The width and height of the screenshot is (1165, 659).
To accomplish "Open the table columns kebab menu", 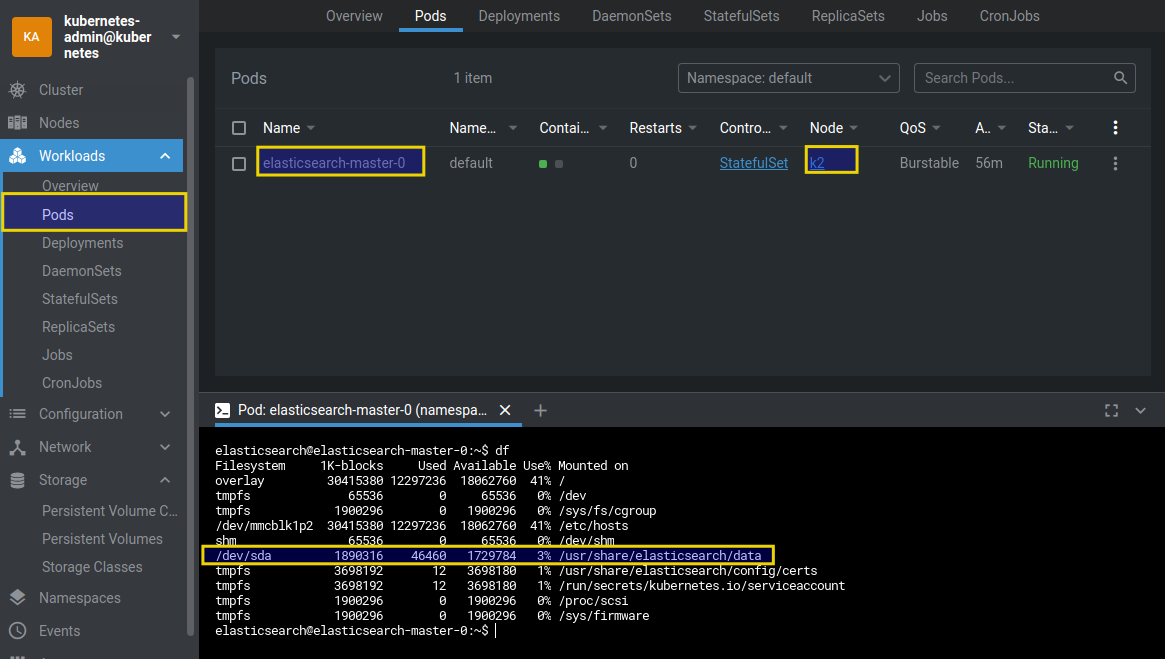I will [1115, 128].
